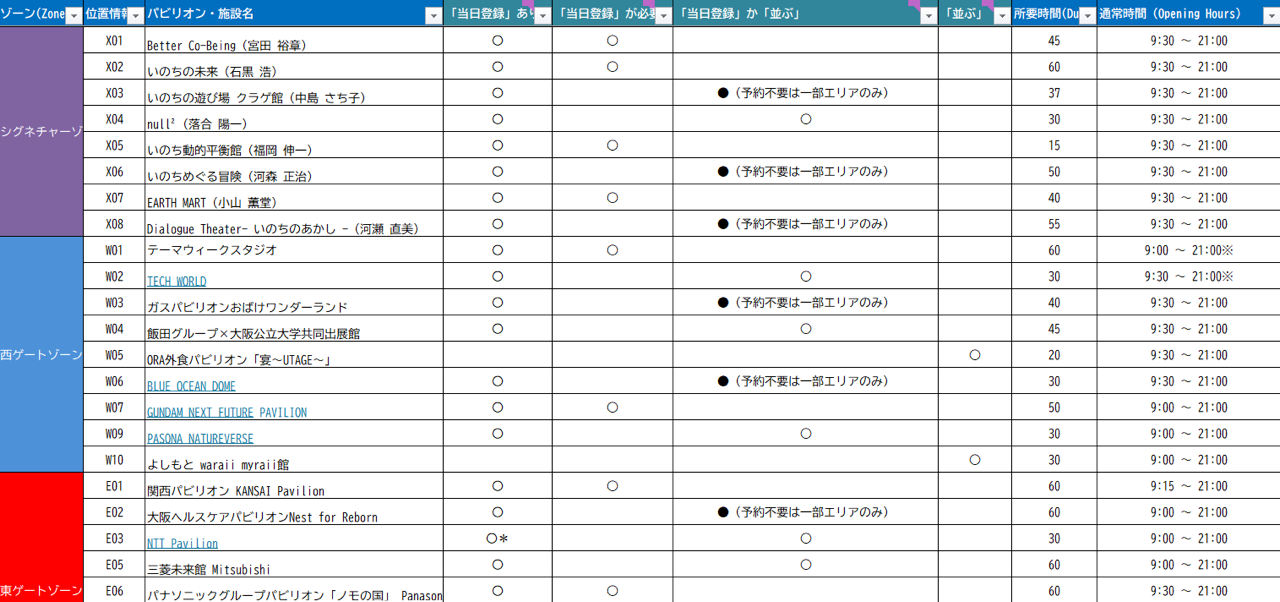Select position code cell W05
Image resolution: width=1280 pixels, height=602 pixels.
(114, 355)
